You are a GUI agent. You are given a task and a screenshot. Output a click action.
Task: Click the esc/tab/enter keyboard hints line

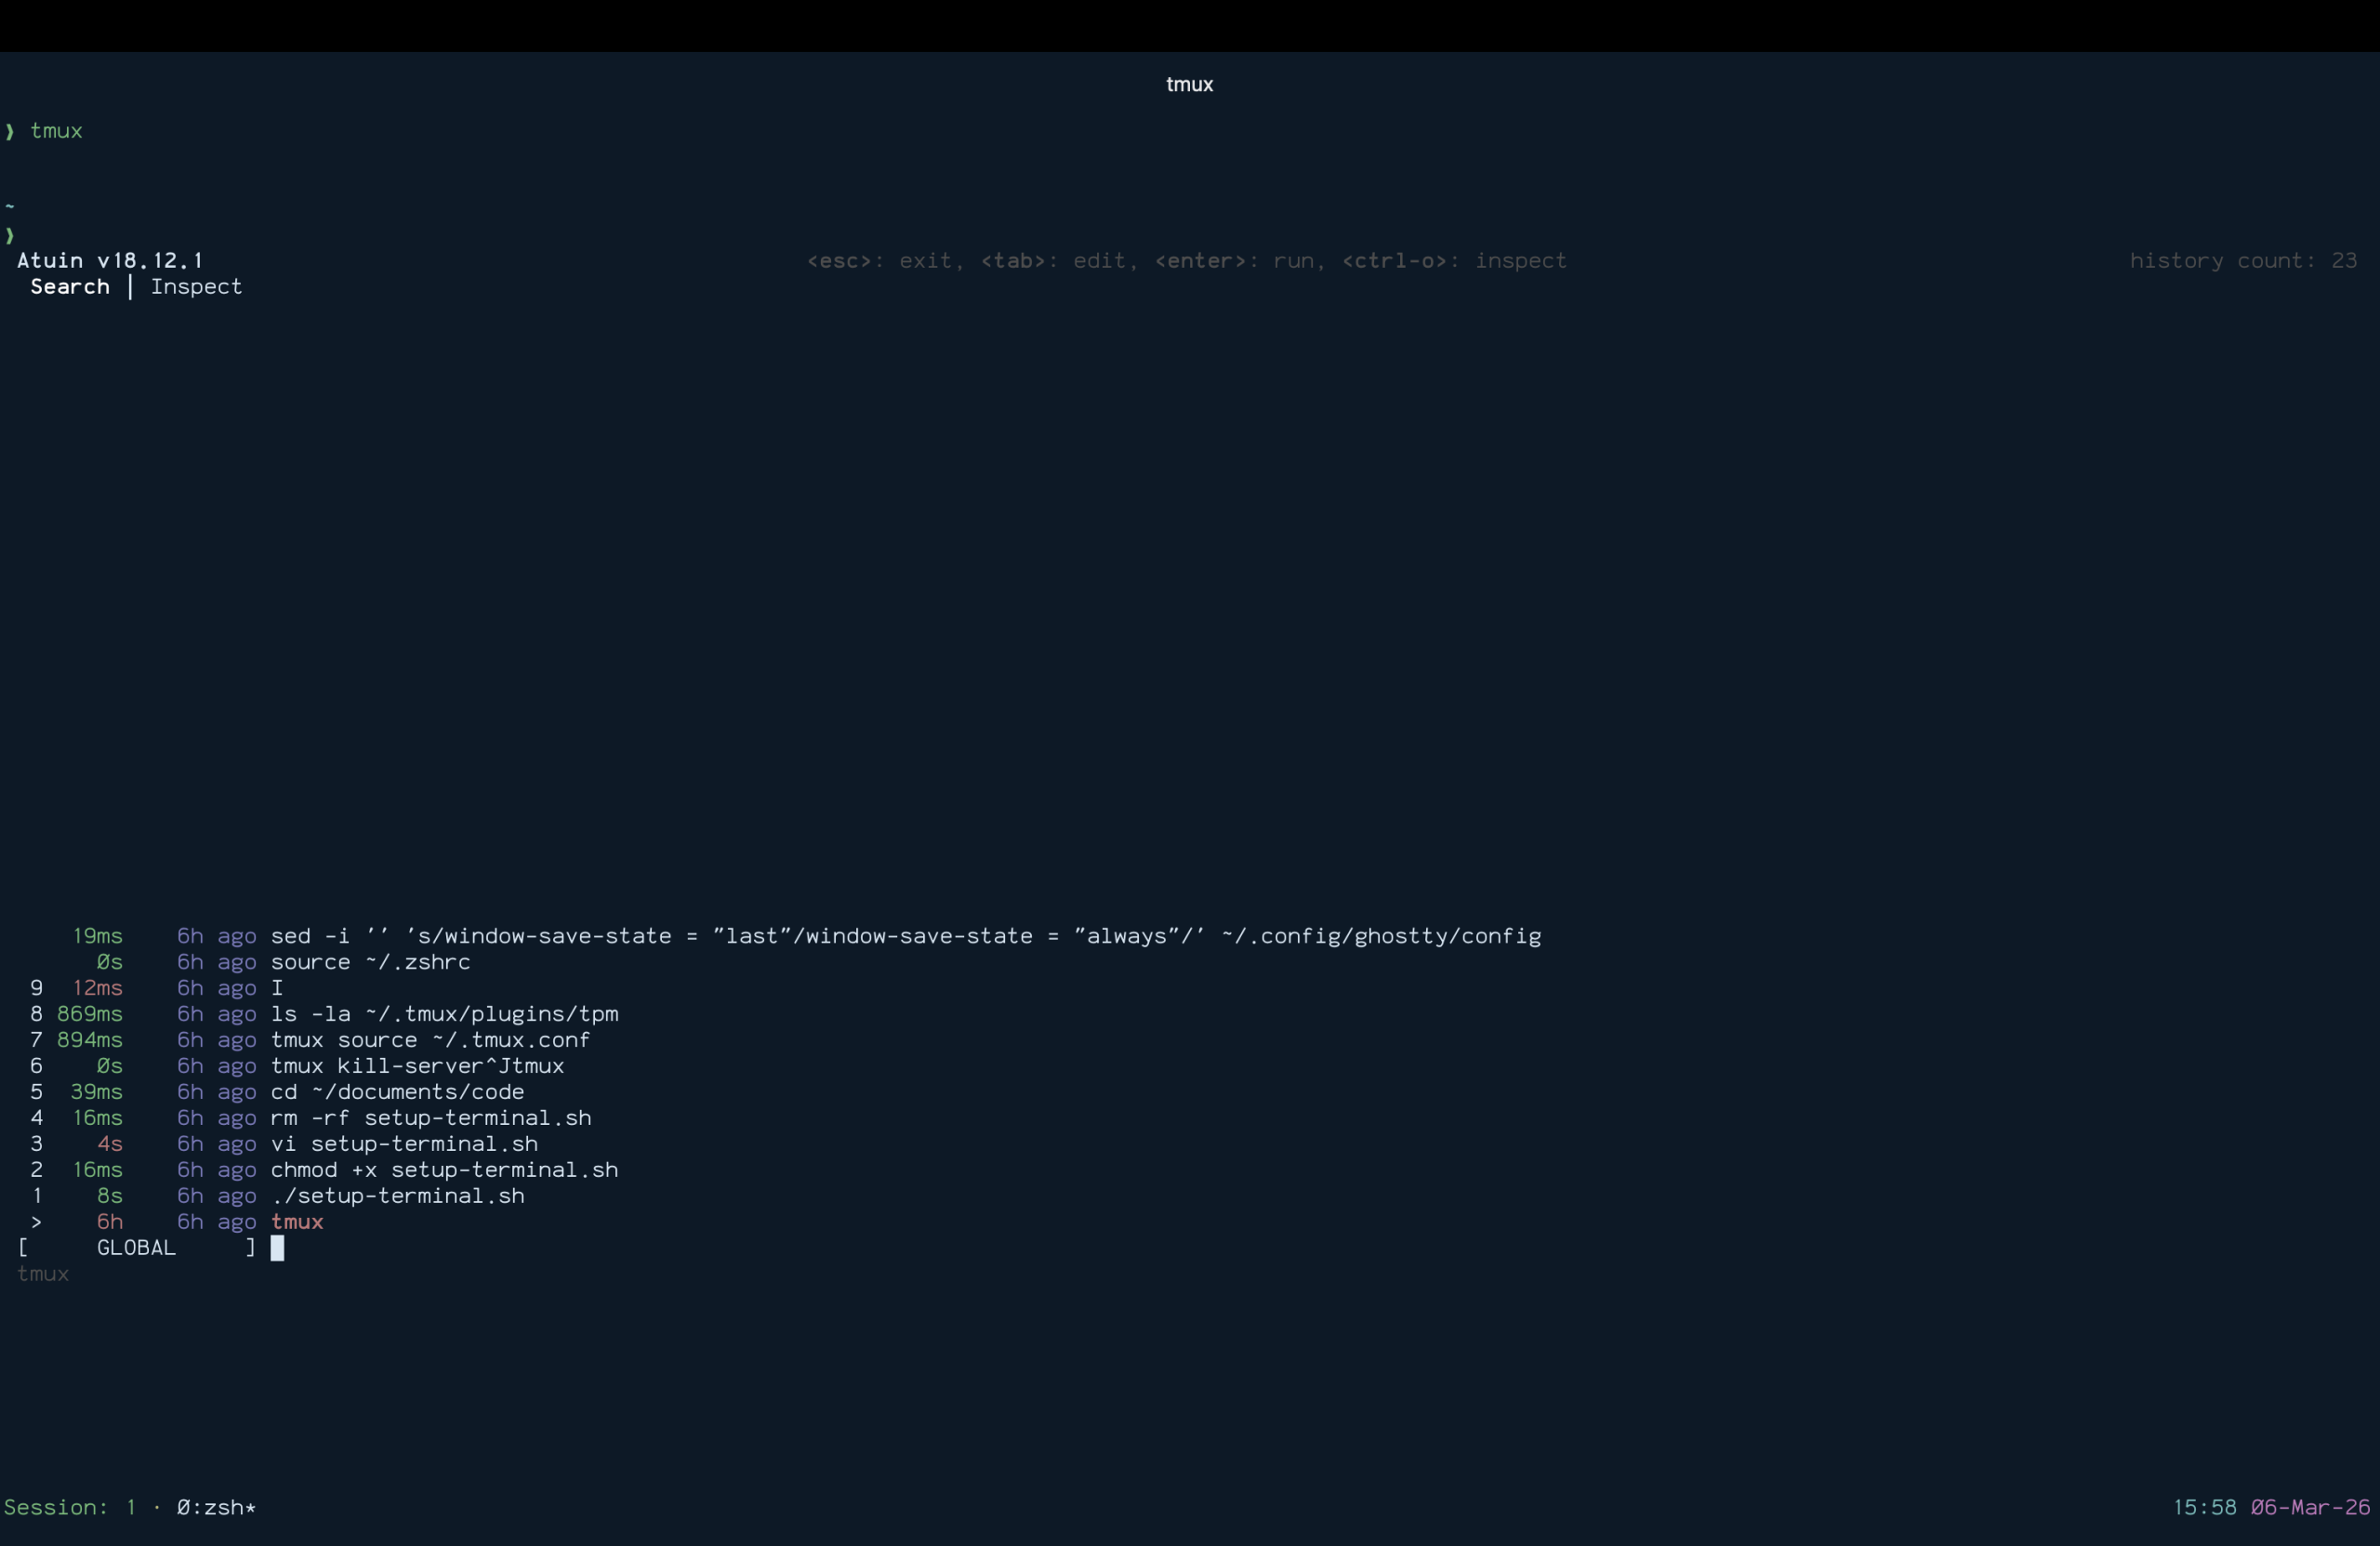point(1186,261)
